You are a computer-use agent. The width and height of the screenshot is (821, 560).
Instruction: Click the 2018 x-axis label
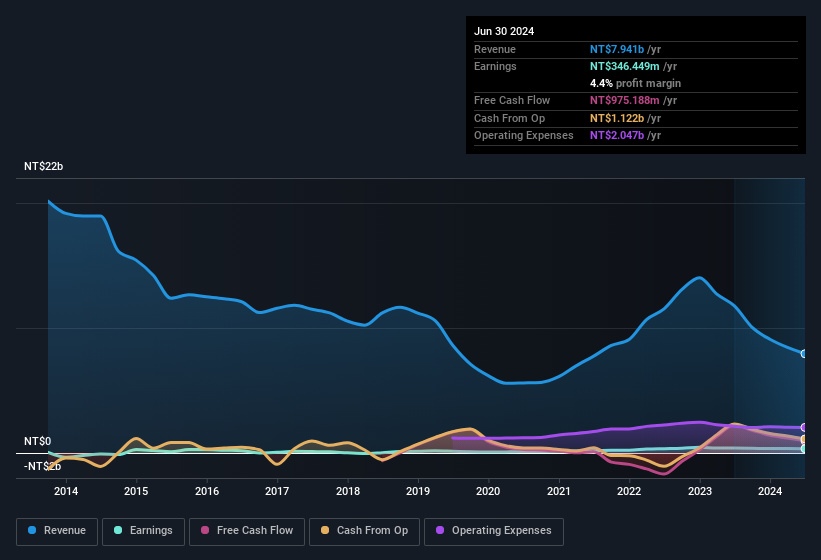348,491
